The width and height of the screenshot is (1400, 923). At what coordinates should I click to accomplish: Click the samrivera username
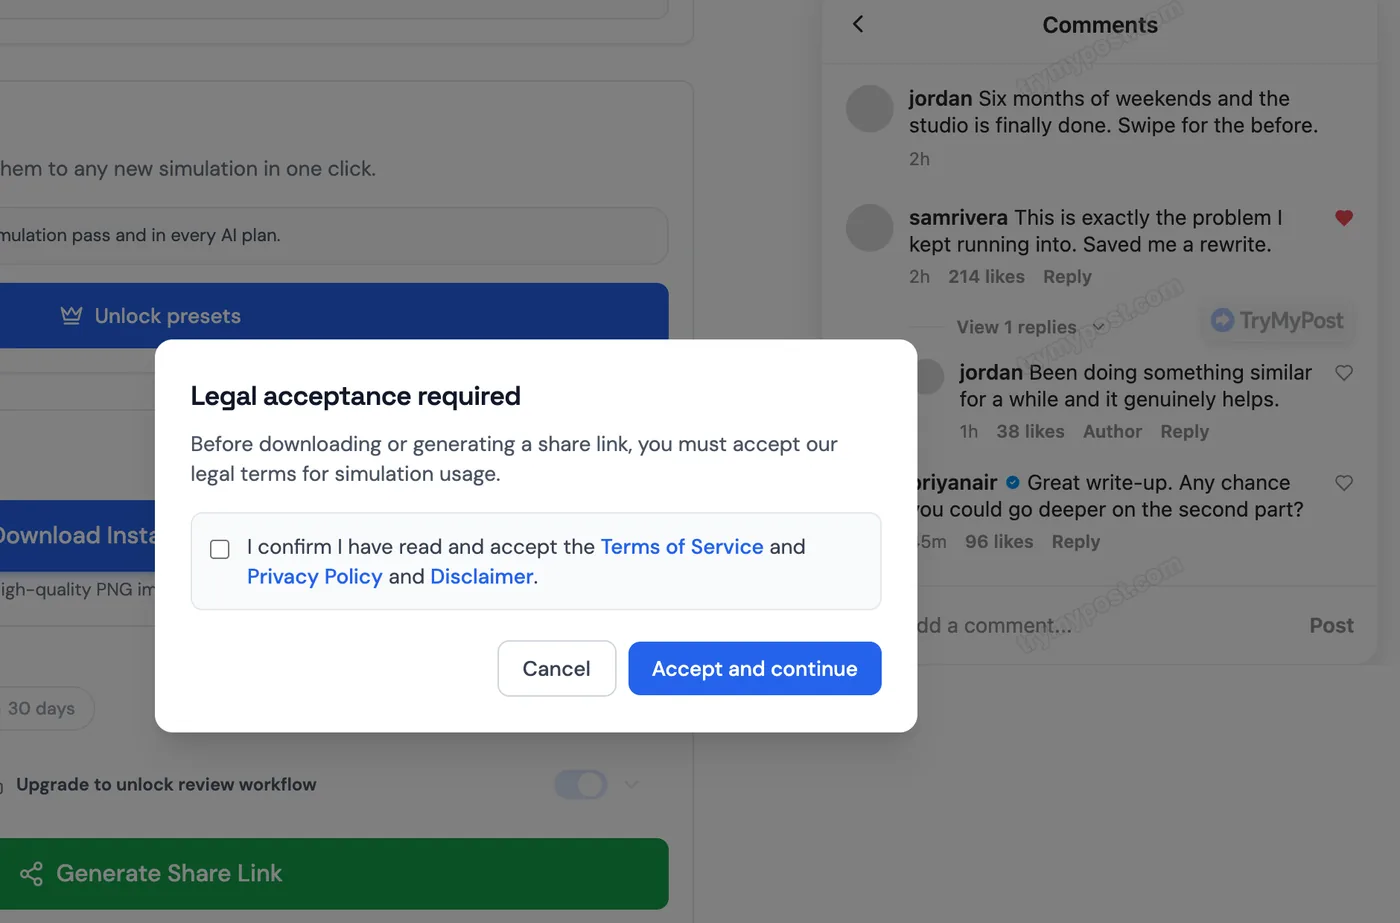pyautogui.click(x=958, y=218)
